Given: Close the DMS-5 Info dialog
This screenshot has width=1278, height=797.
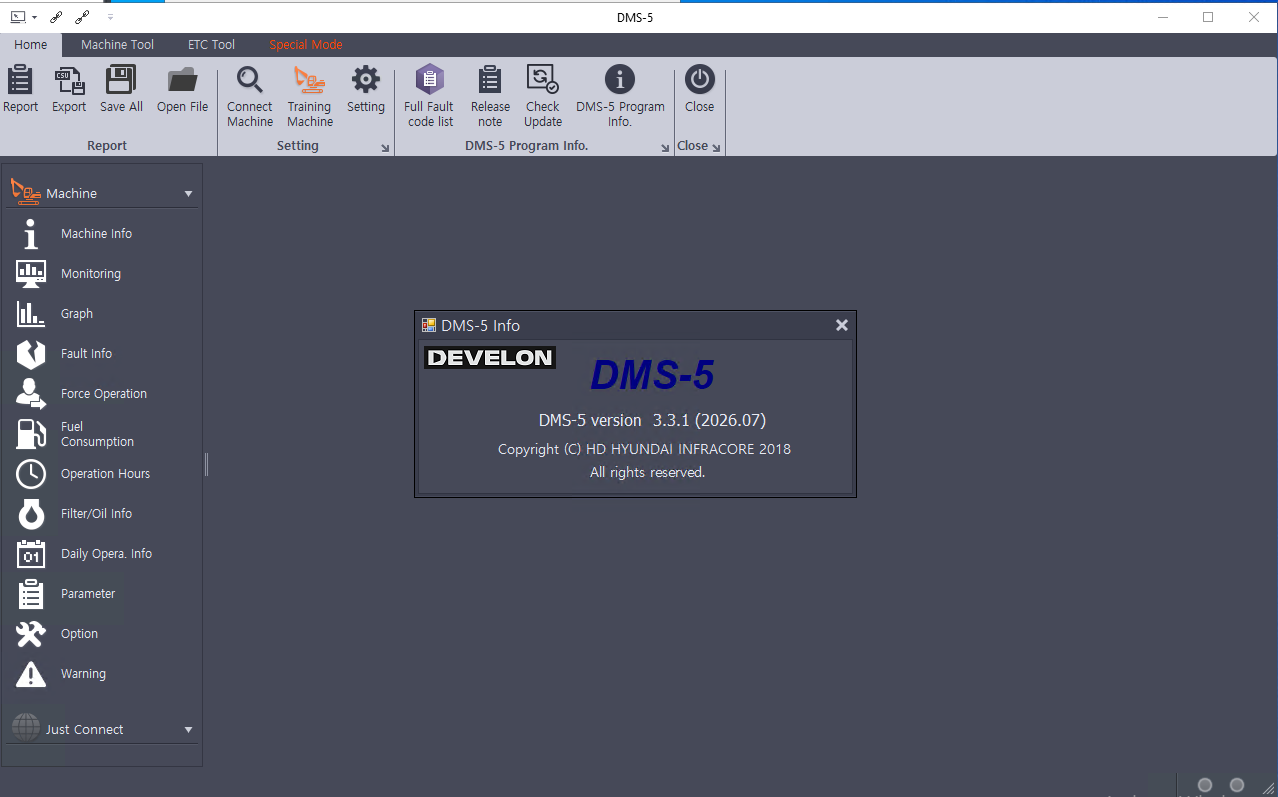Looking at the screenshot, I should [842, 325].
